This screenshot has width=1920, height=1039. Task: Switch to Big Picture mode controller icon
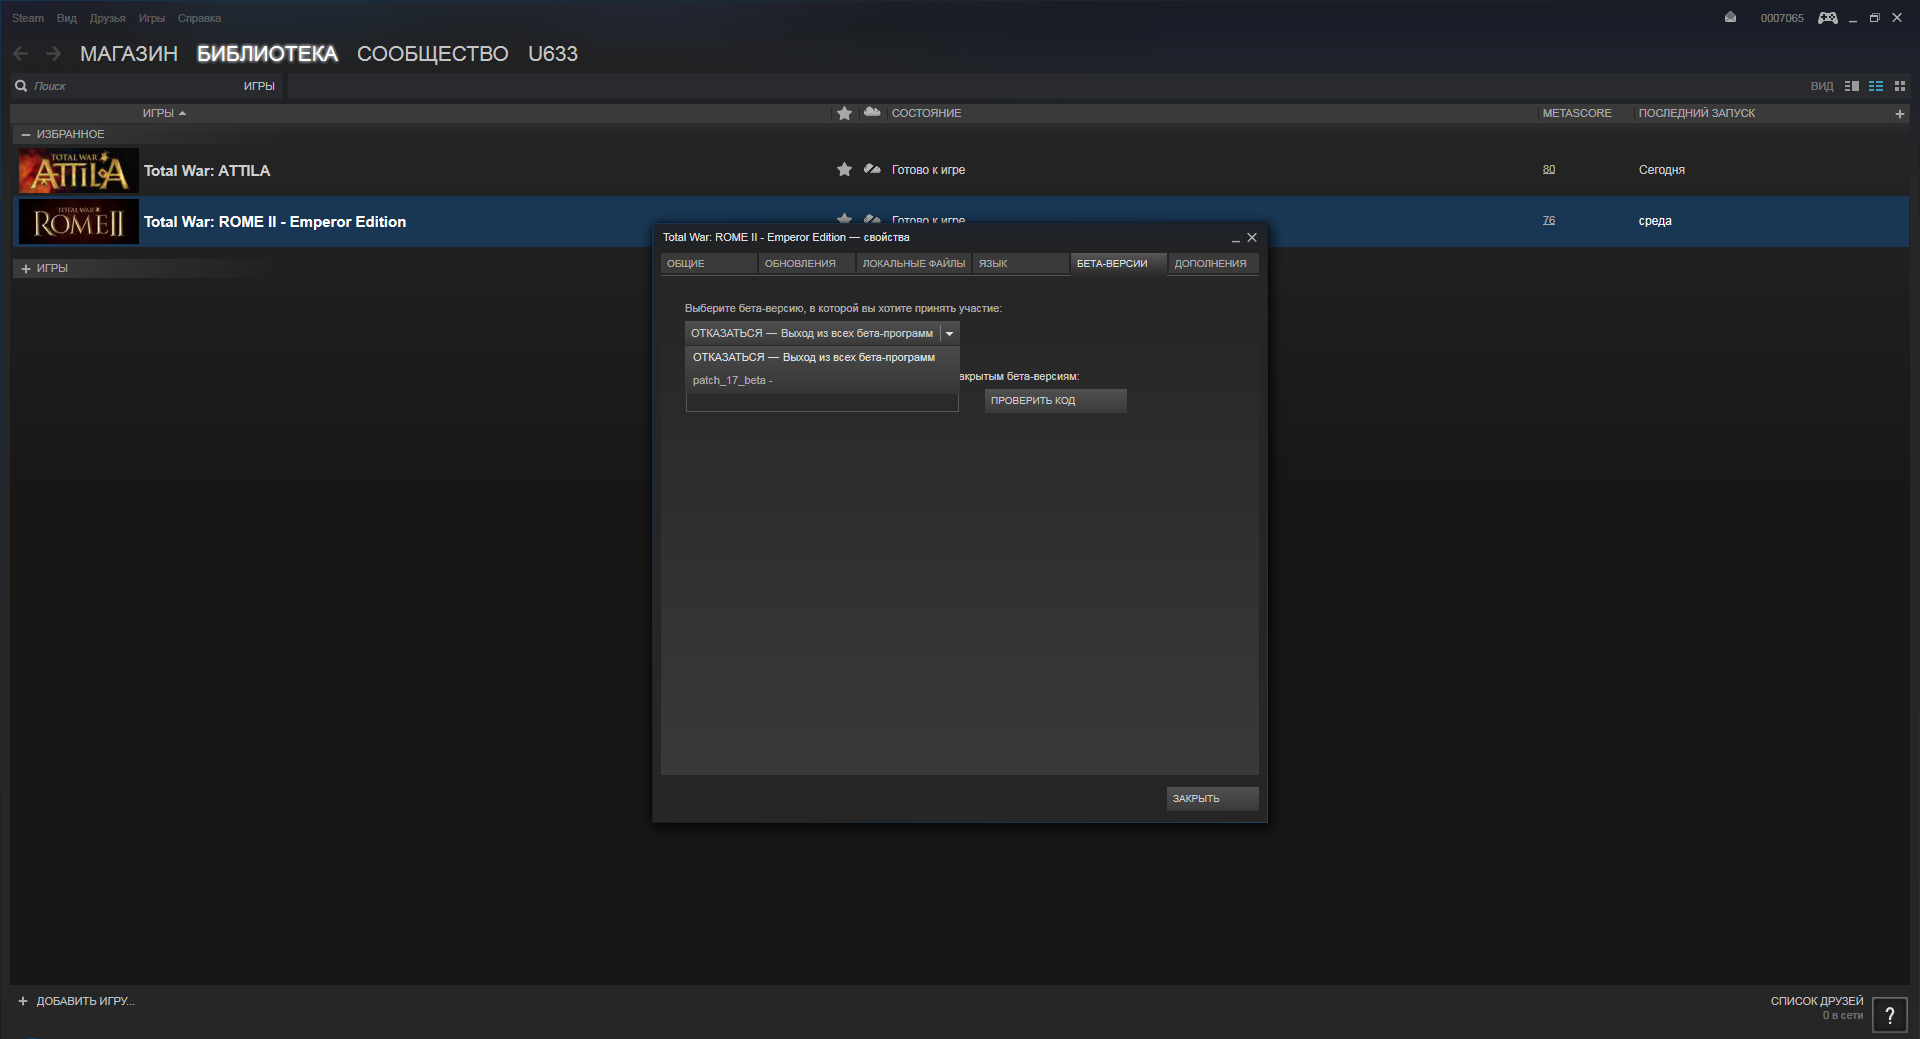(x=1828, y=18)
